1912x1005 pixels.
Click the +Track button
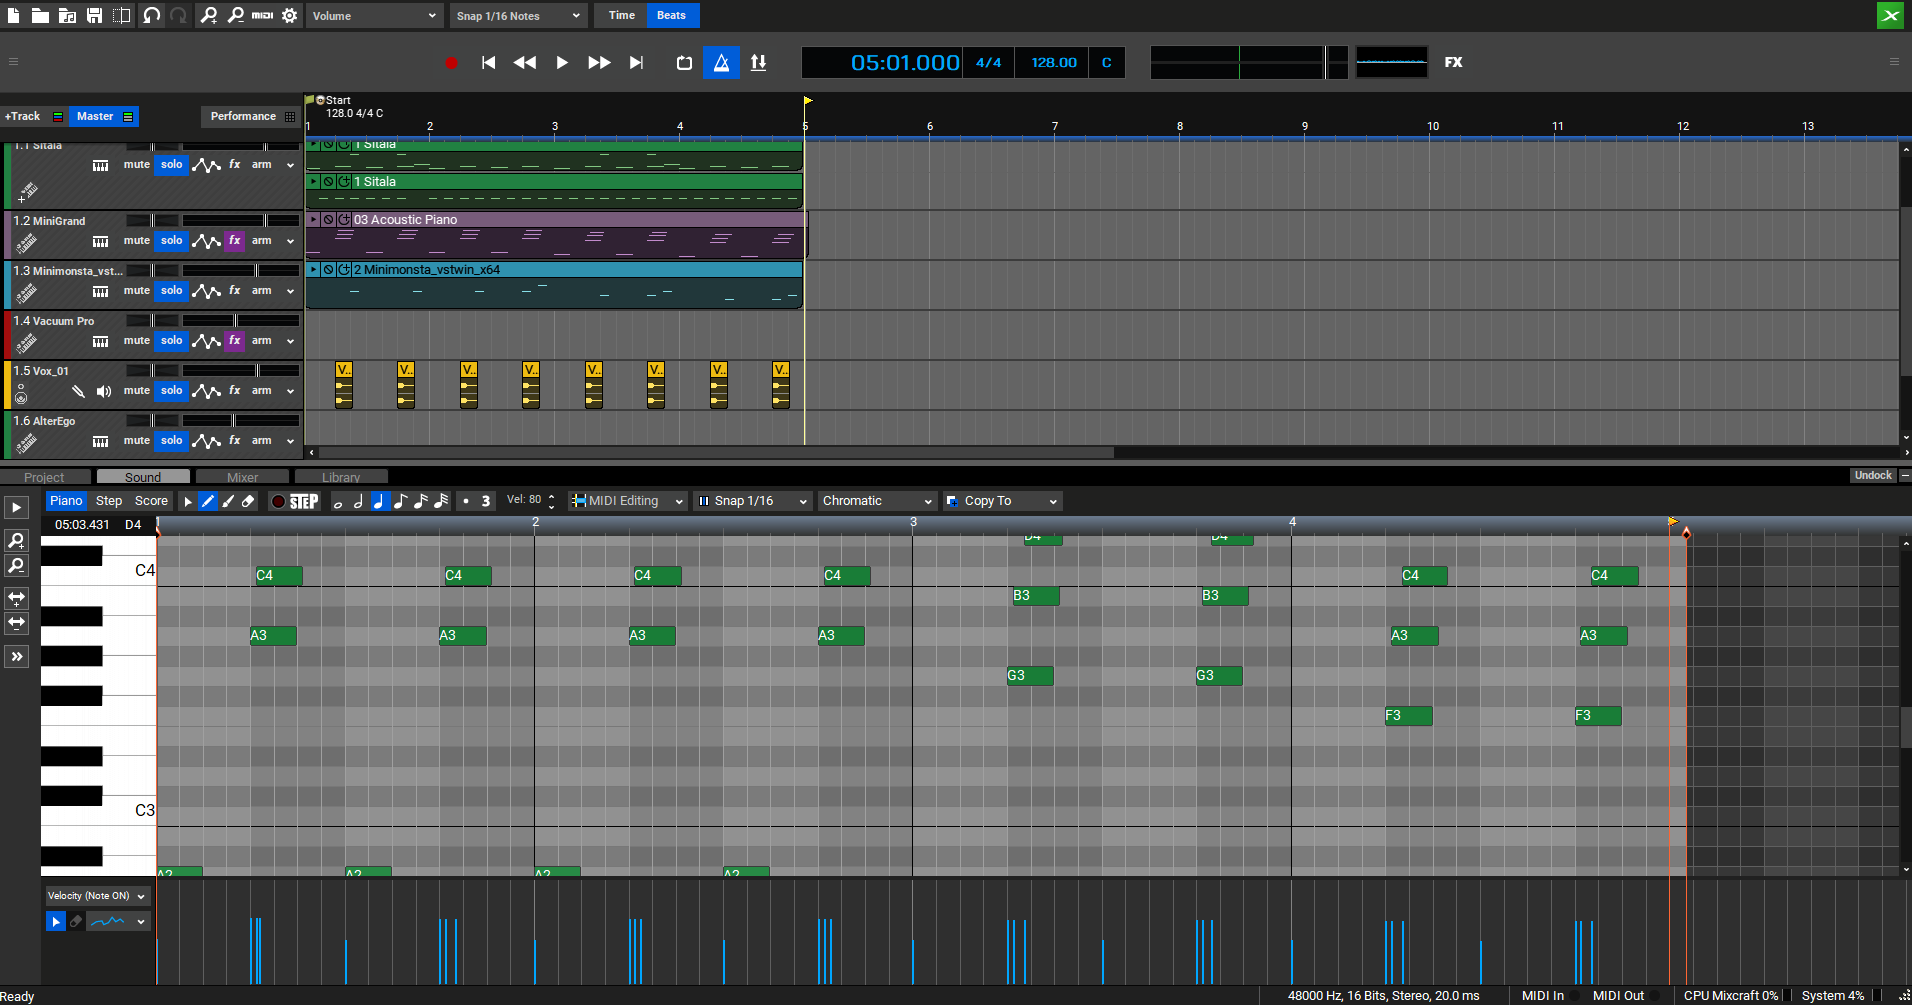coord(33,116)
